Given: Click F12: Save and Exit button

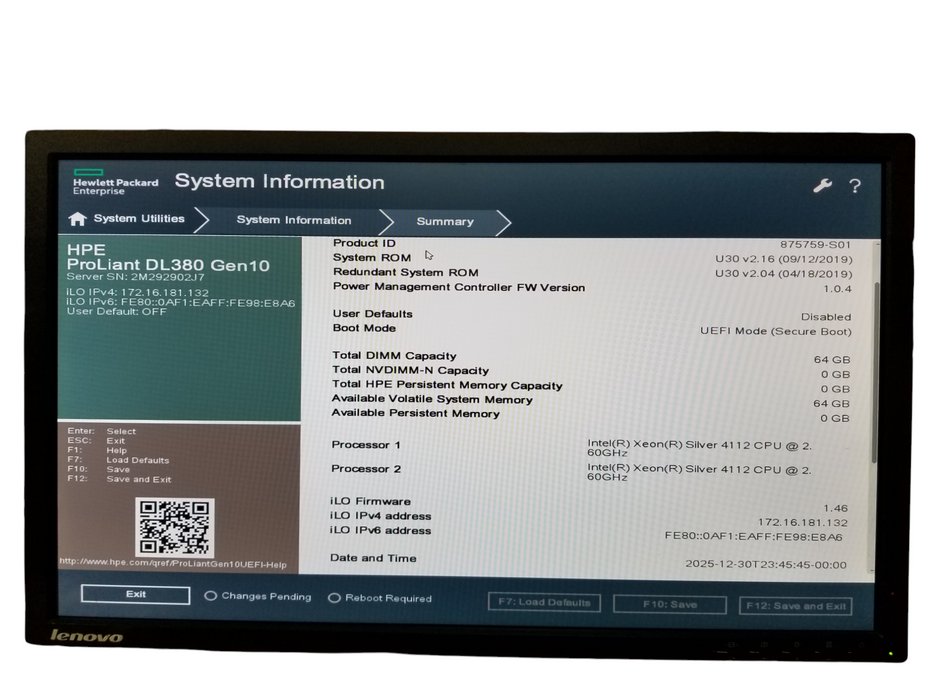Looking at the screenshot, I should click(x=796, y=606).
